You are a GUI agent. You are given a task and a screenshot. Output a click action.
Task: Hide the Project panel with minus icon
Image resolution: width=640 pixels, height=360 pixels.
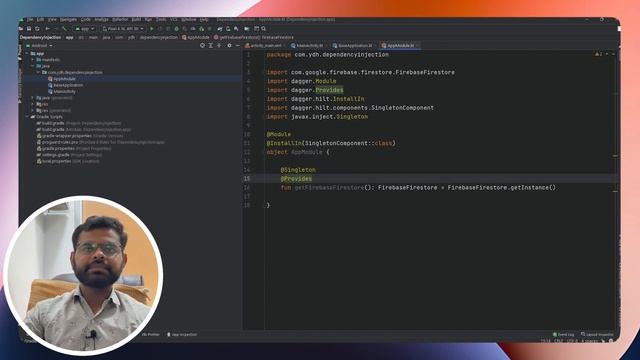pyautogui.click(x=238, y=46)
